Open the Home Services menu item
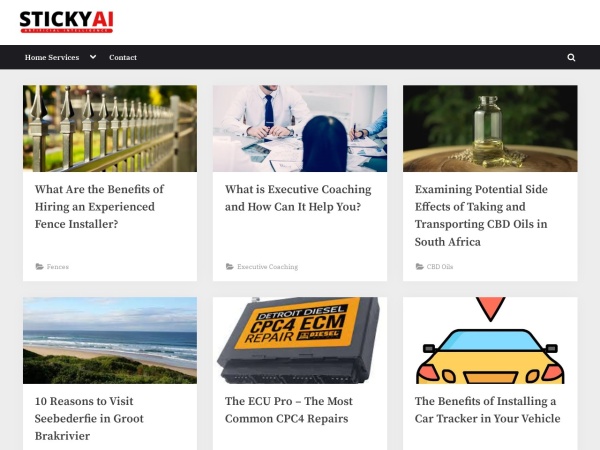Viewport: 600px width, 450px height. pos(52,57)
